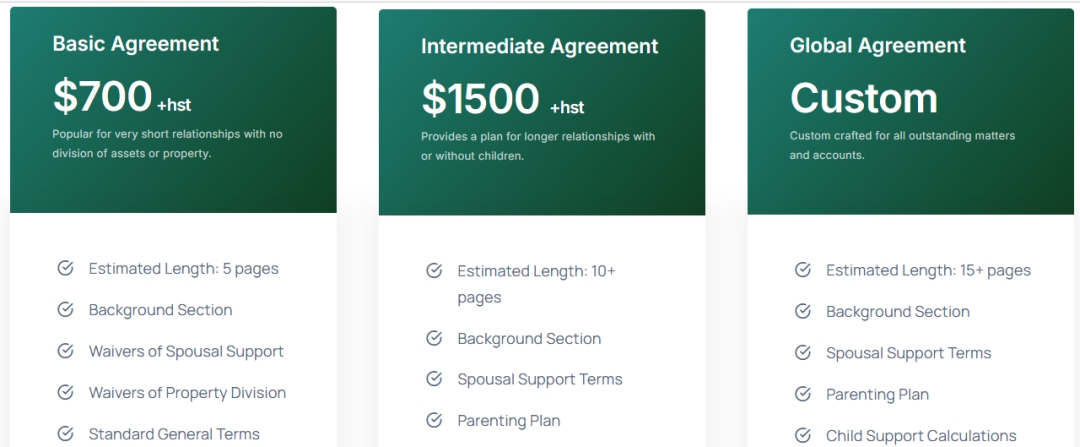Image resolution: width=1080 pixels, height=447 pixels.
Task: Click checkmark icon beside Estimated Length: 5 pages
Action: (x=65, y=269)
